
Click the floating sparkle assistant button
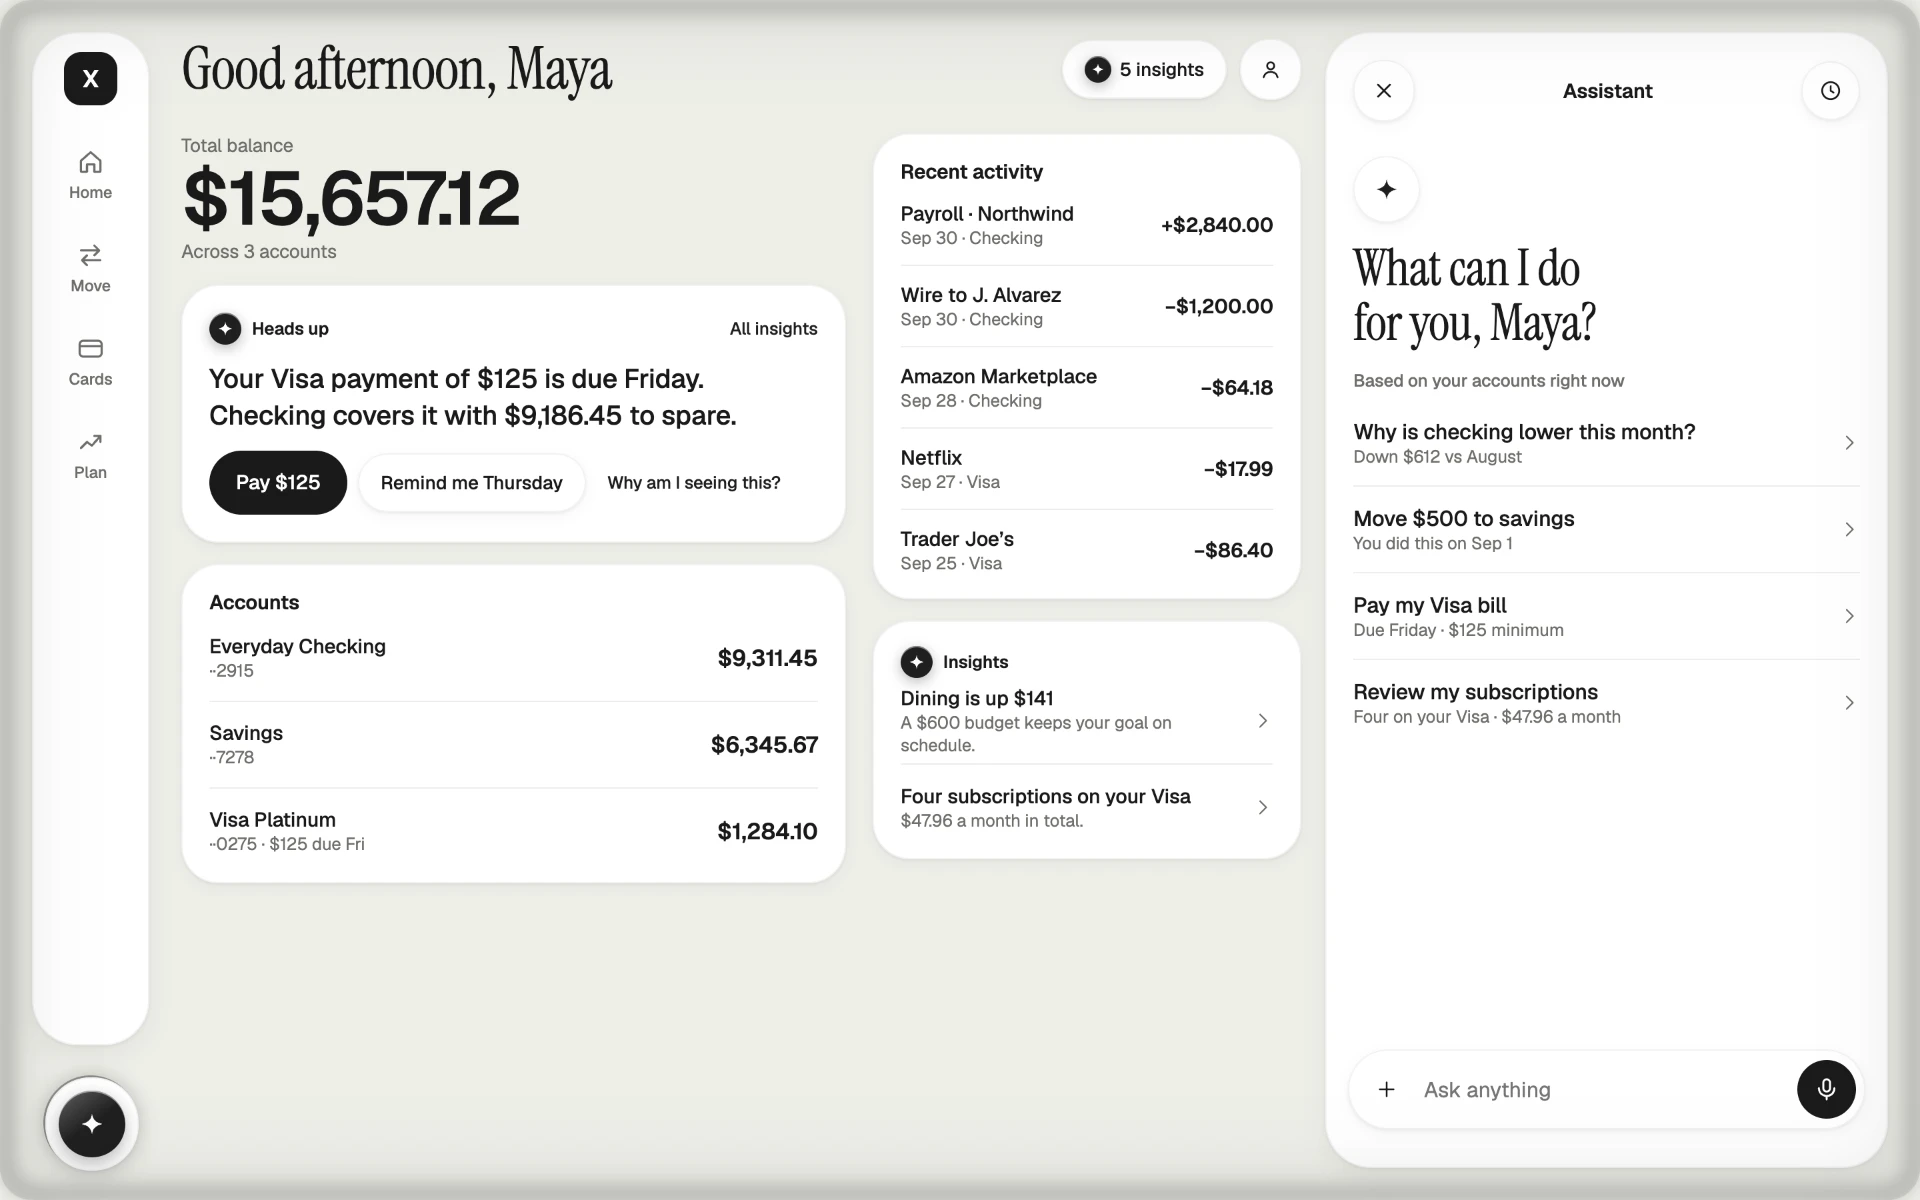pyautogui.click(x=91, y=1124)
